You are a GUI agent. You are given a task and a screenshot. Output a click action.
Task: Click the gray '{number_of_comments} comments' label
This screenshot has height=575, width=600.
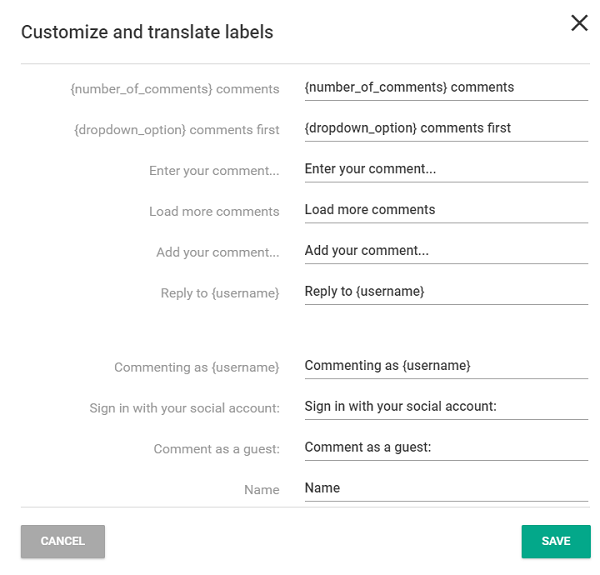[175, 89]
